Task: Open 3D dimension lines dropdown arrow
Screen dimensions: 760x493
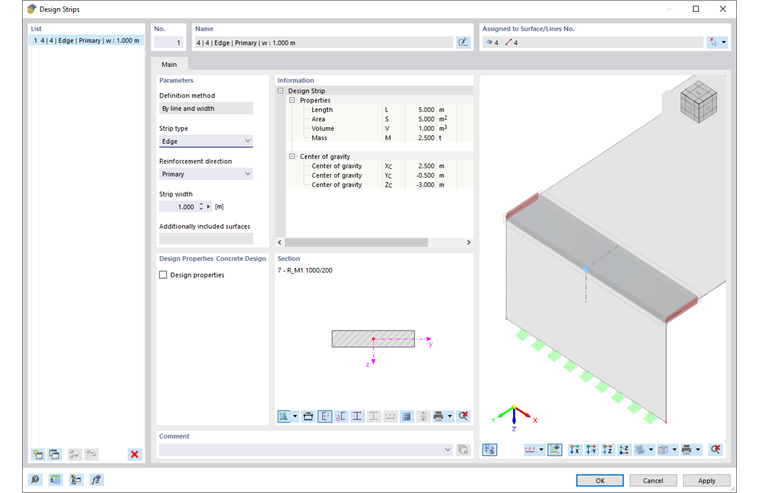Action: tap(541, 449)
